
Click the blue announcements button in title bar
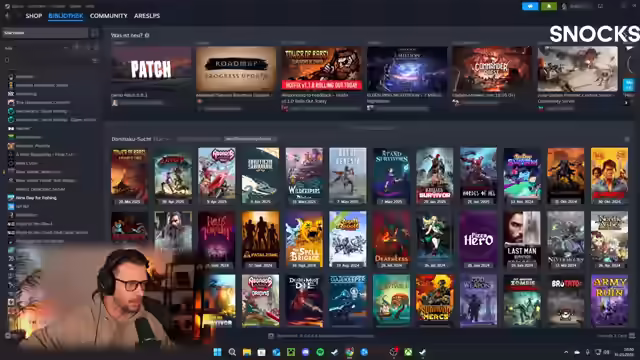[x=530, y=6]
